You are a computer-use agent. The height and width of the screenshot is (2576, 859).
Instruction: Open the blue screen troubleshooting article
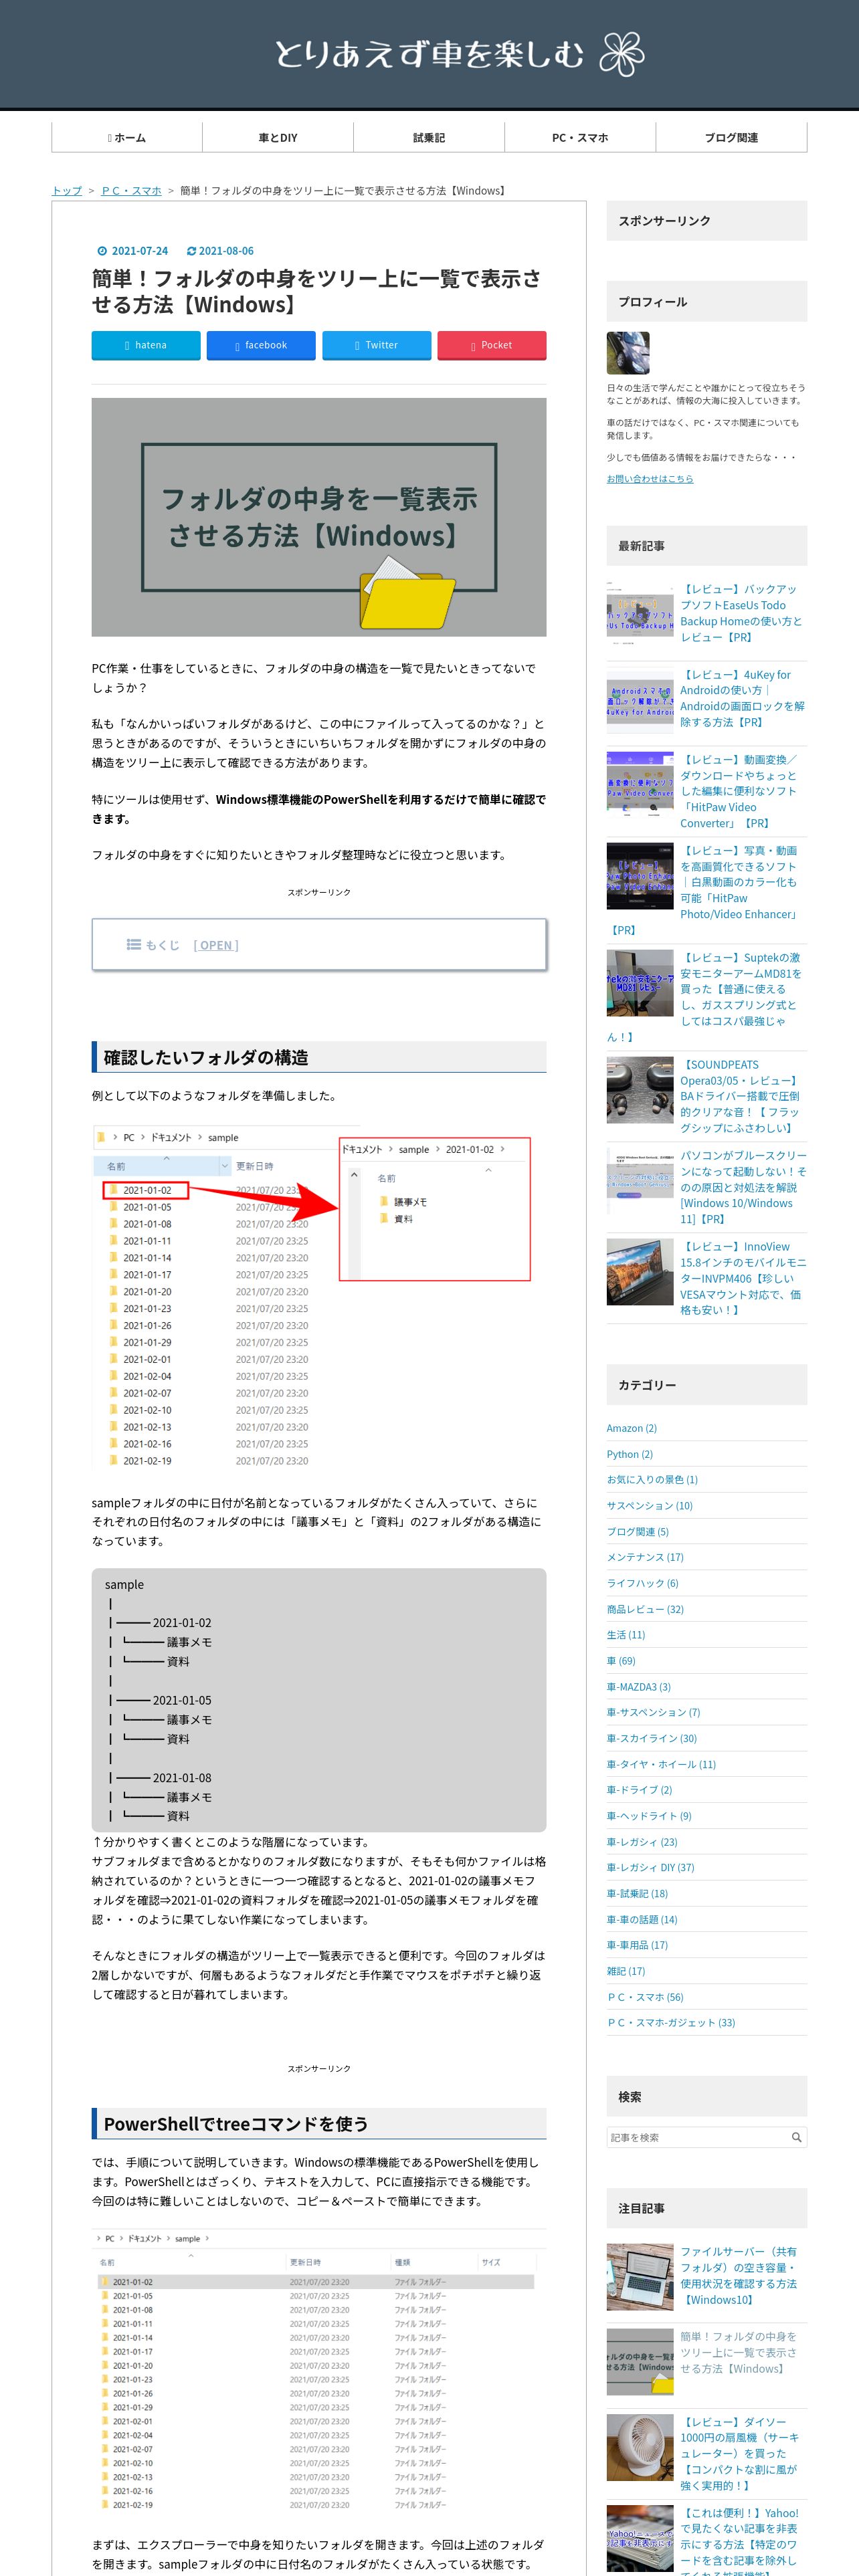tap(743, 1187)
